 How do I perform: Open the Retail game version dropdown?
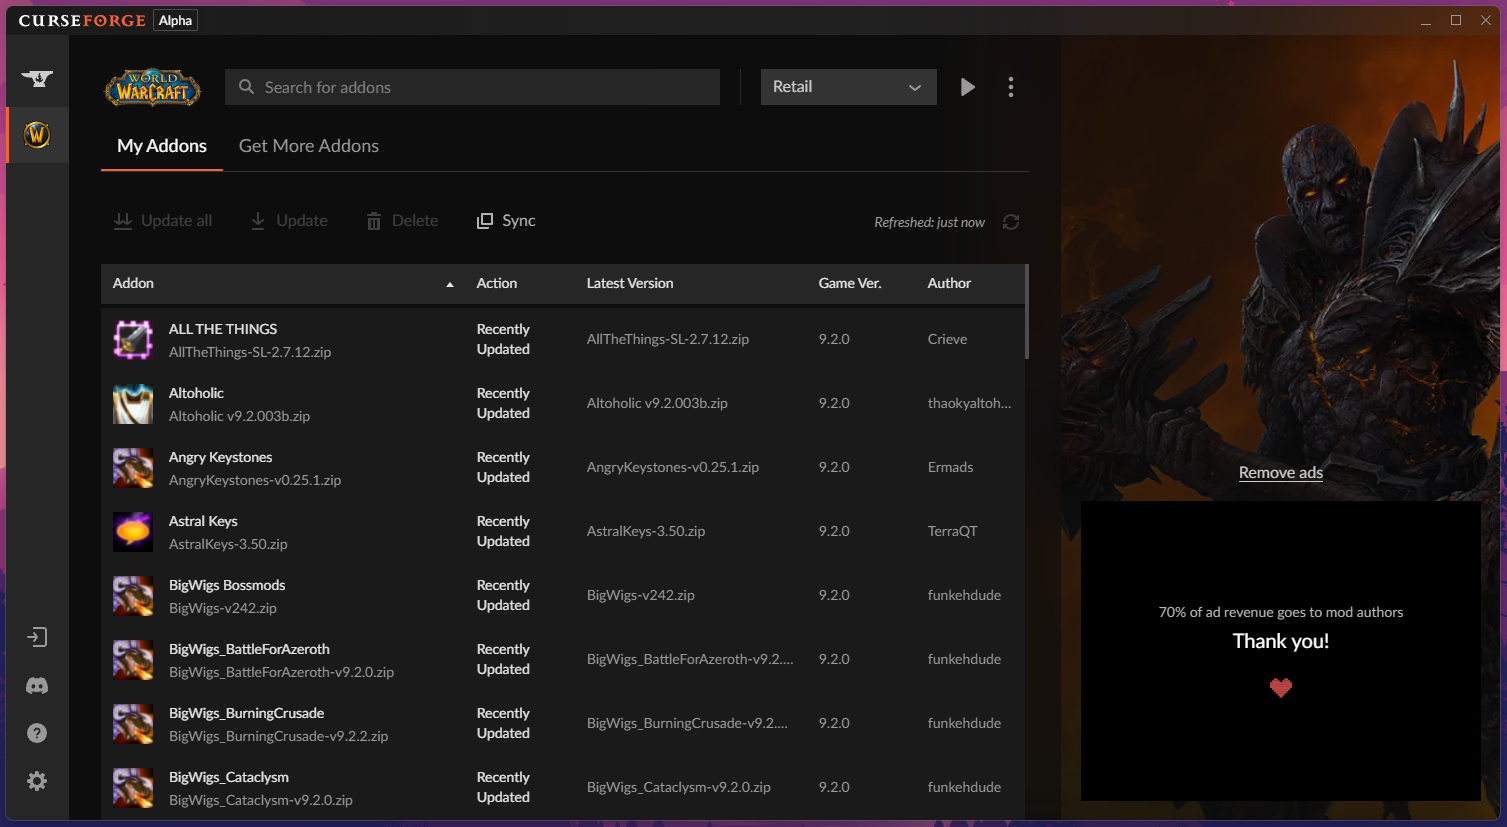[848, 87]
